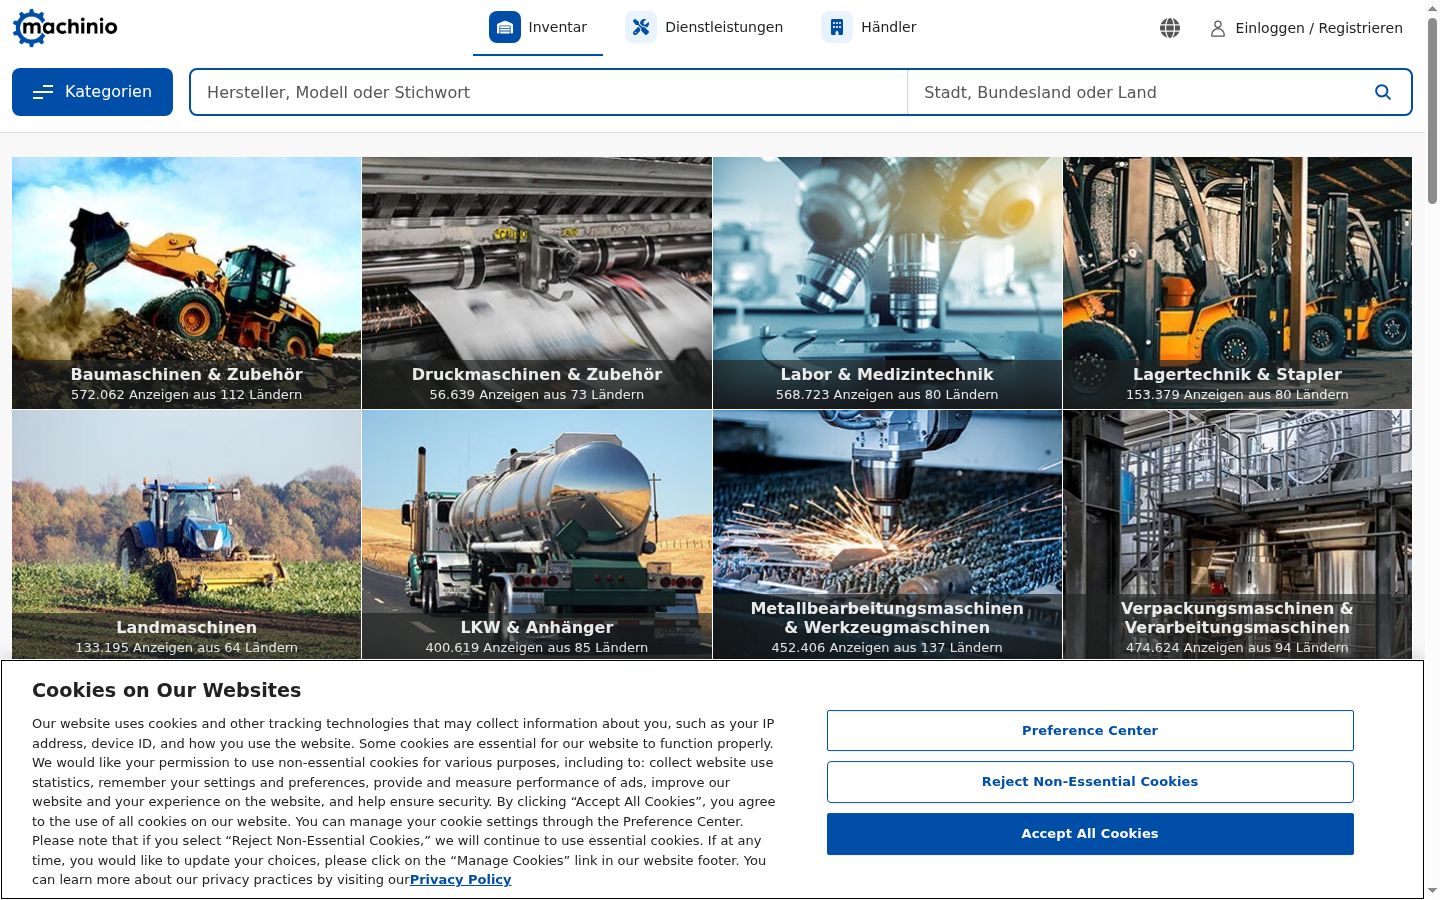Open Lagertechnik & Stapler category

(1237, 283)
